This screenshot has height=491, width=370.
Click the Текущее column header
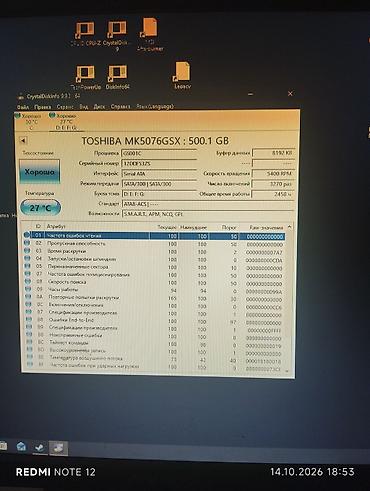tap(167, 227)
